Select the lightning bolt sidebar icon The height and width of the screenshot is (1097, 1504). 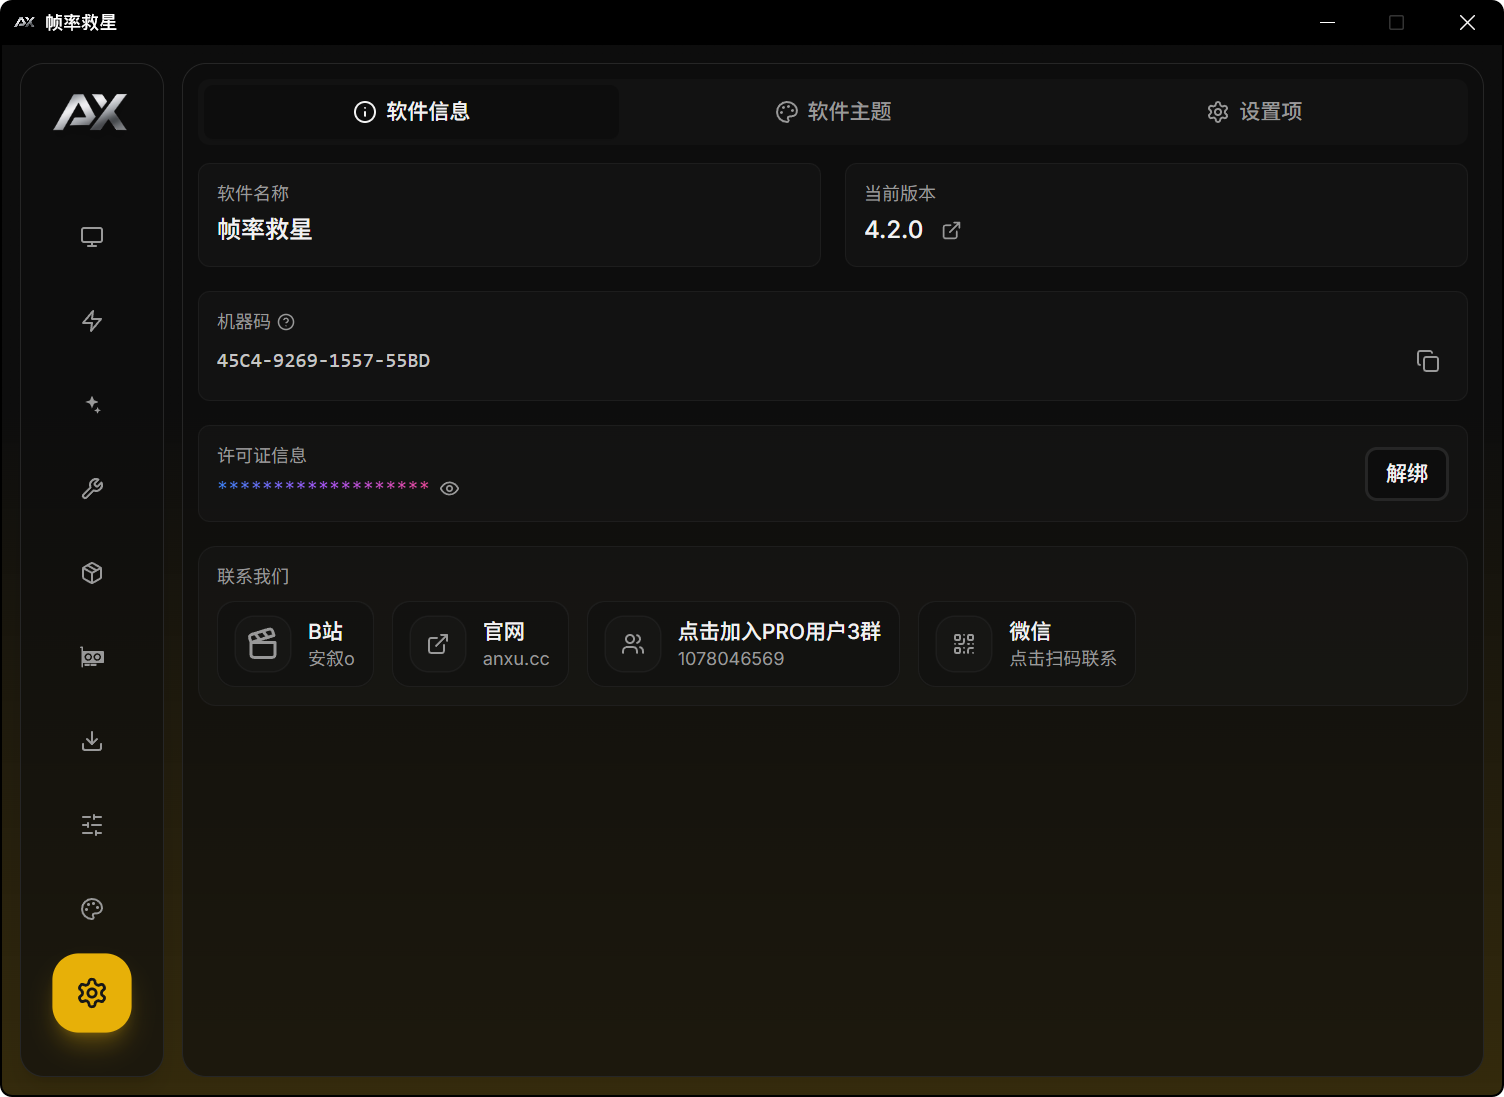(x=92, y=321)
